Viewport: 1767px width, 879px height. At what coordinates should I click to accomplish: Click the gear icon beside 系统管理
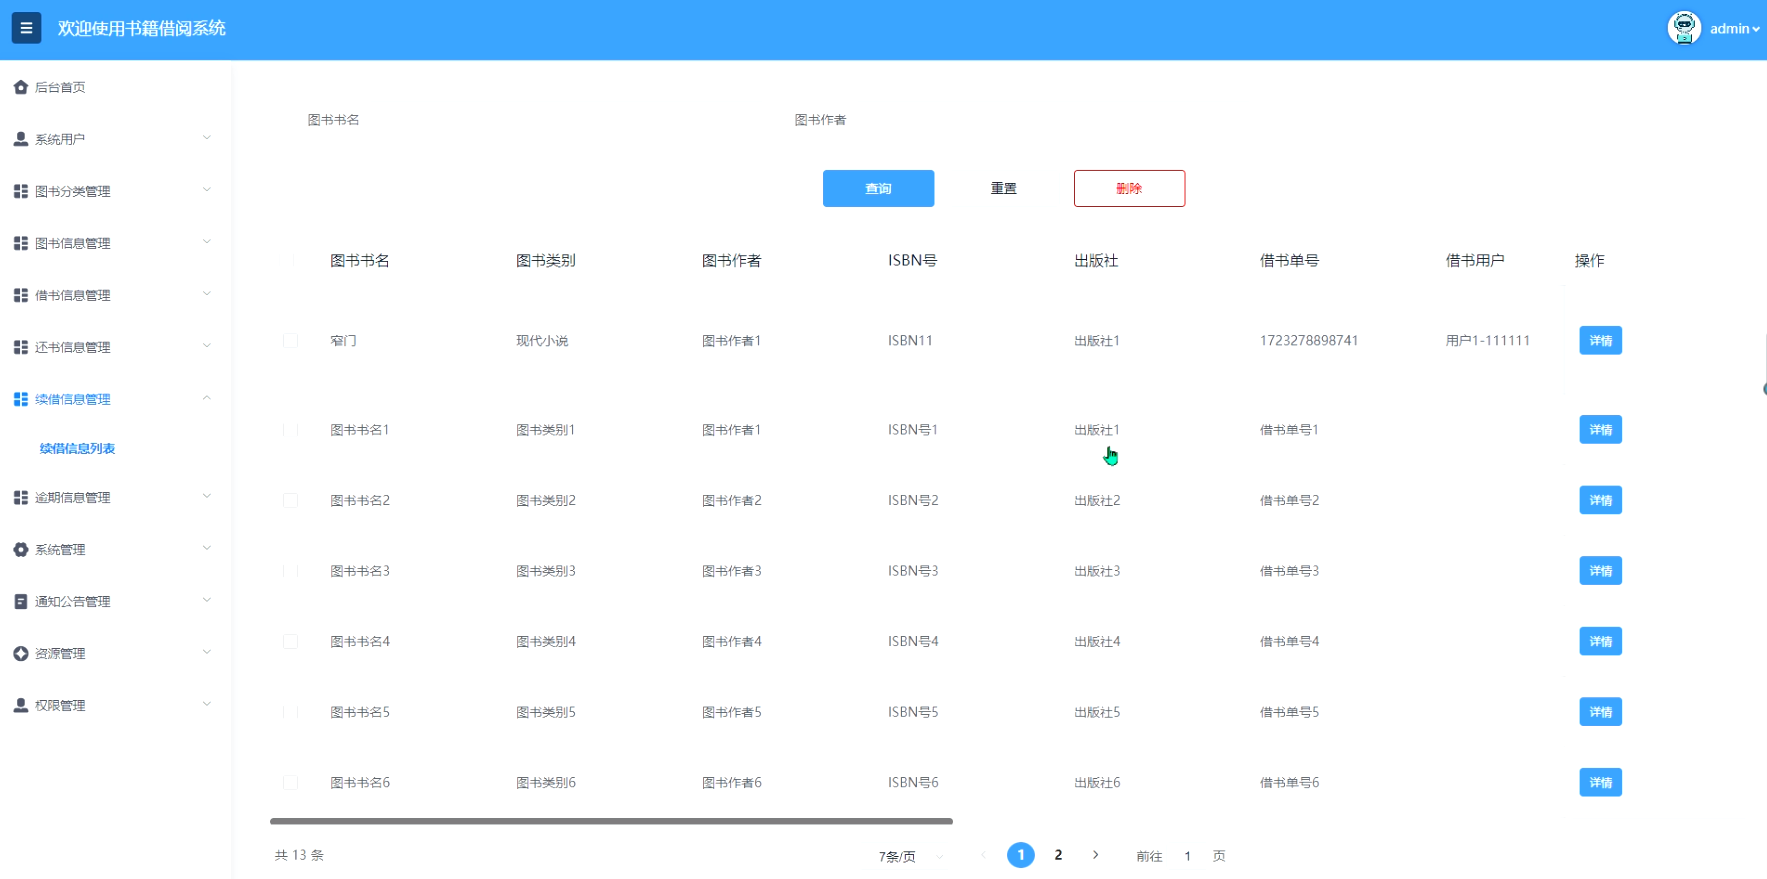click(21, 549)
